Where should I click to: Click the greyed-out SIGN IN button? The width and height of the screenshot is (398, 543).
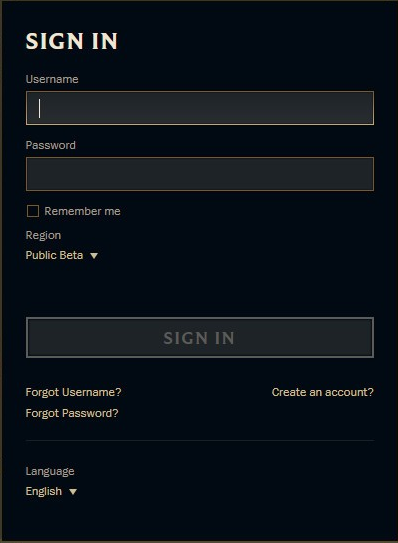200,338
